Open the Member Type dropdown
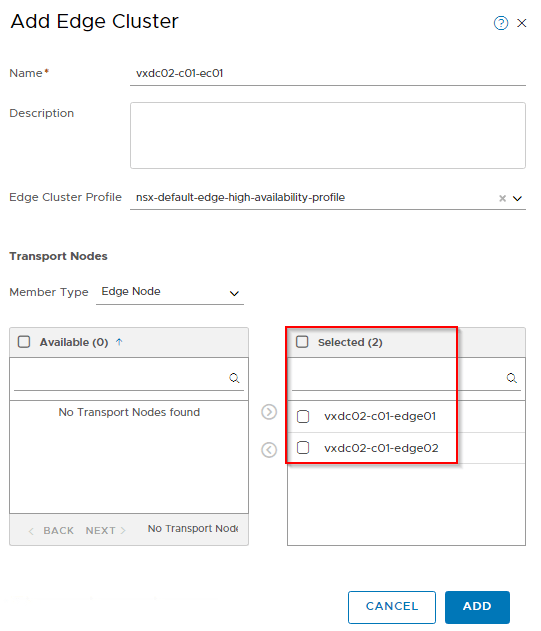The image size is (541, 631). click(170, 292)
